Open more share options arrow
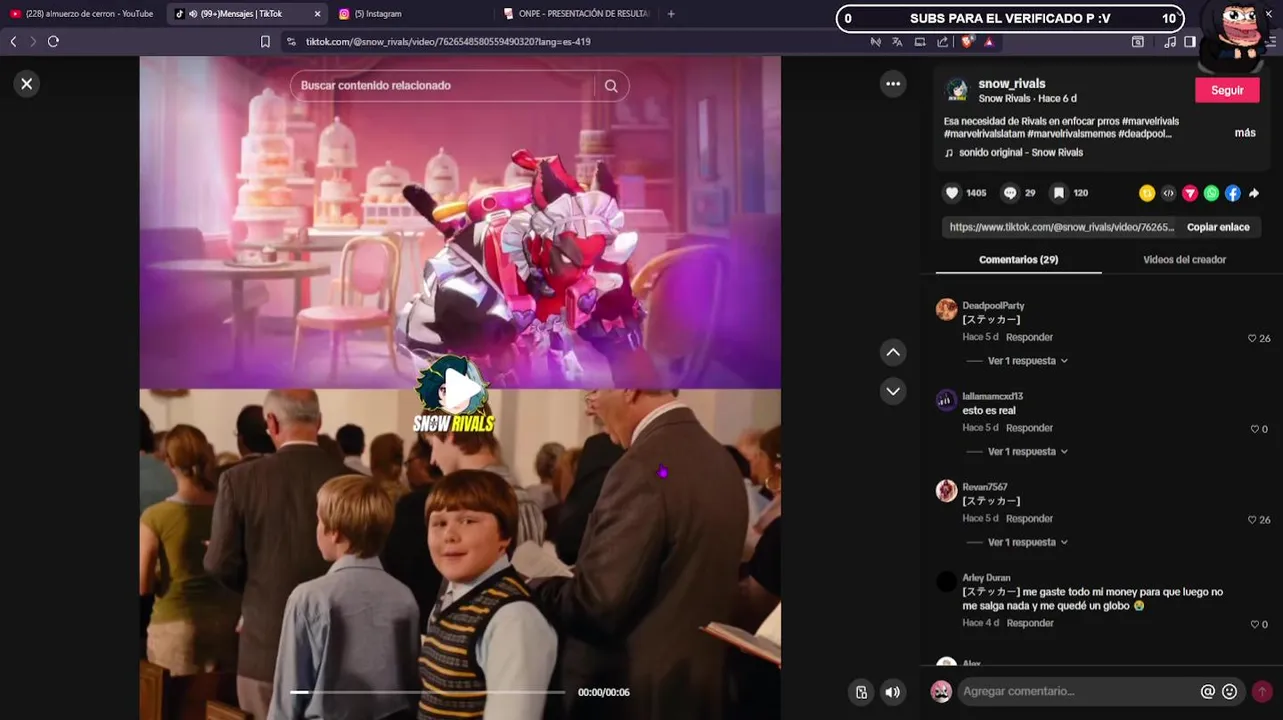 (x=1254, y=193)
